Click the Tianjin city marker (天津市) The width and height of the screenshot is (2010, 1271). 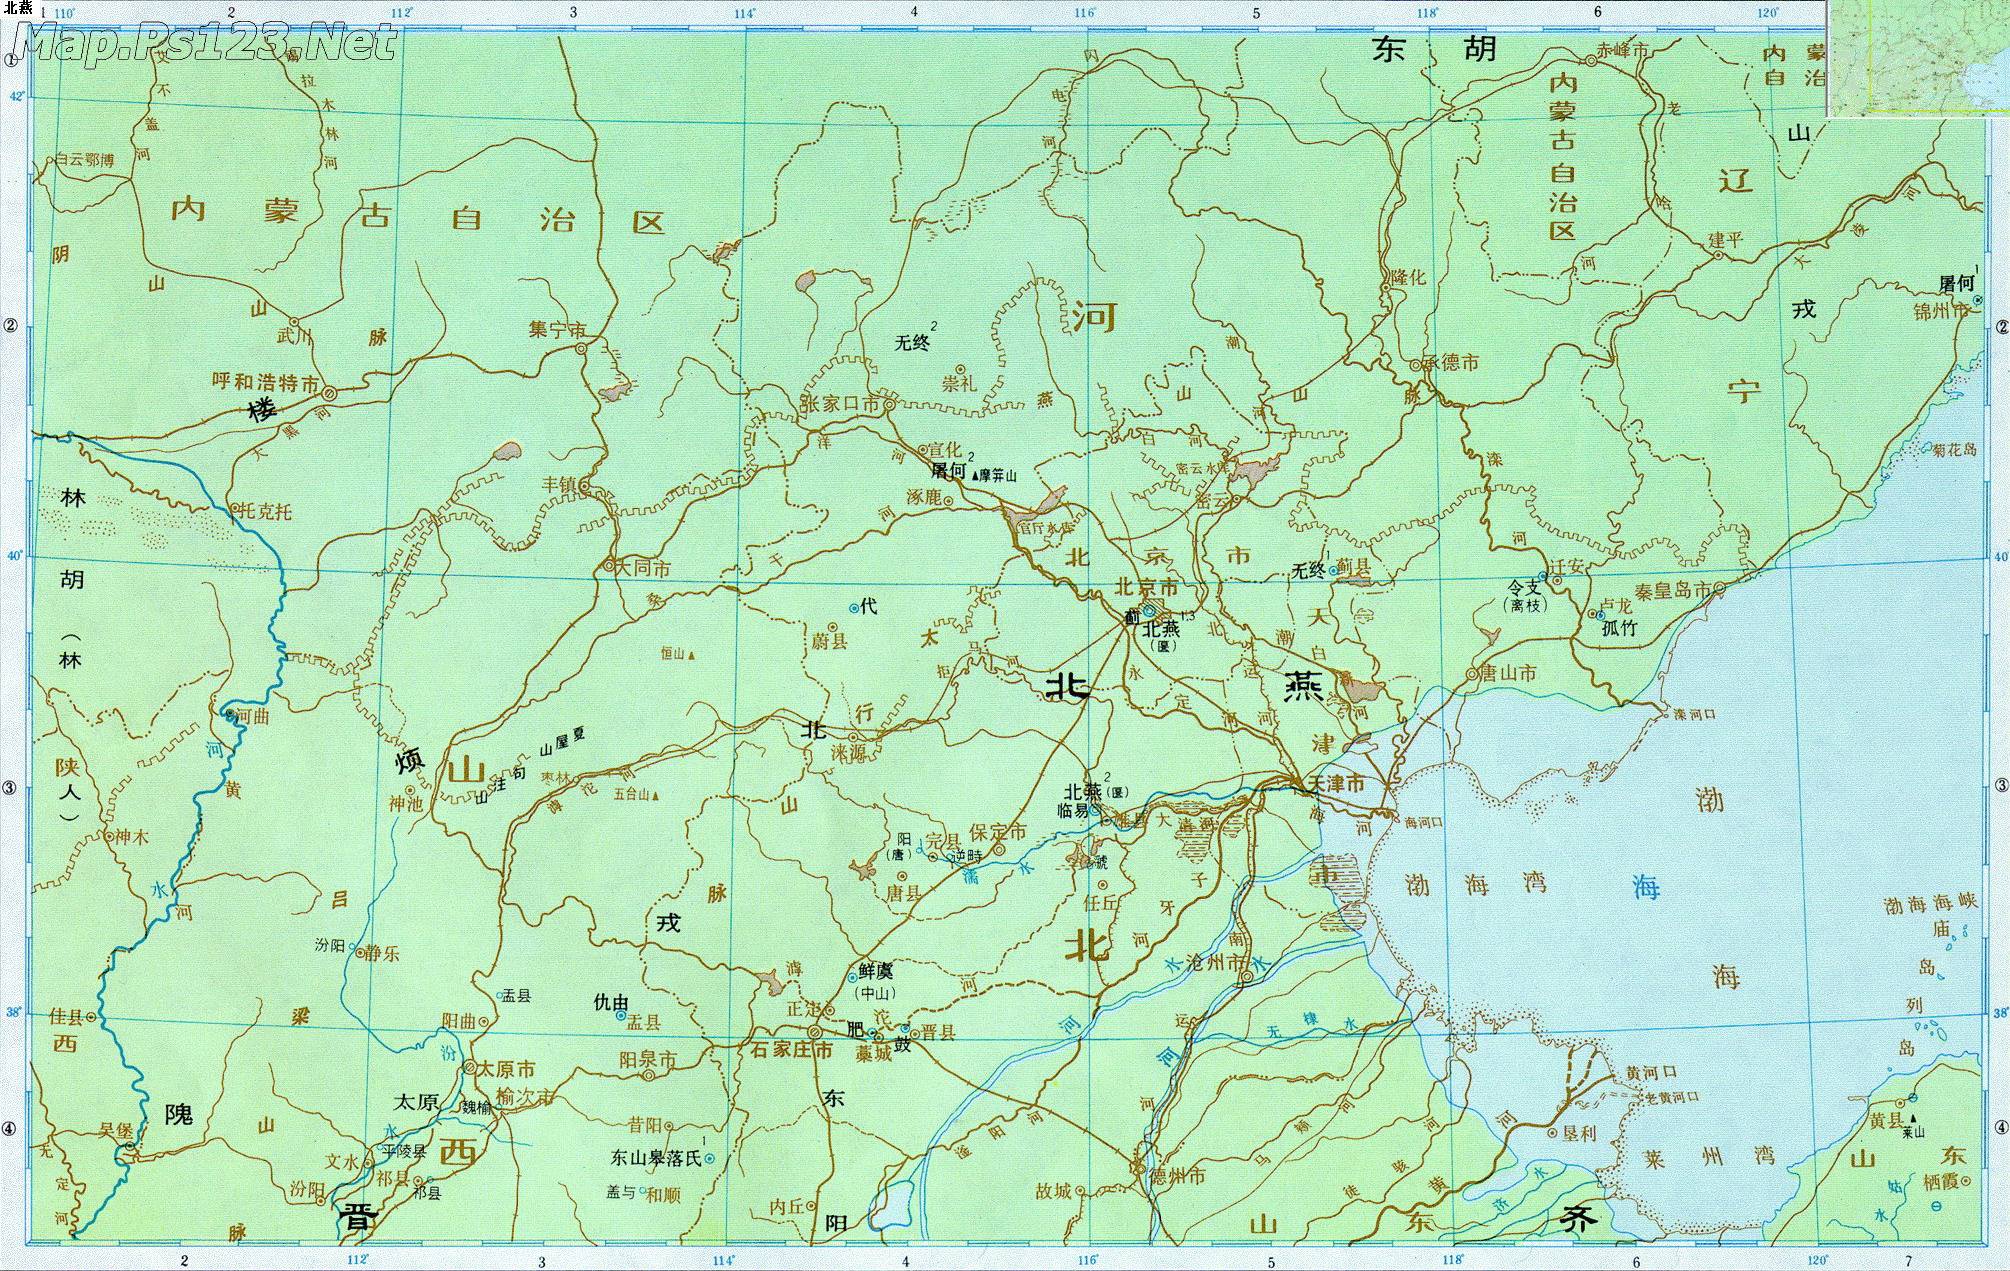[x=1297, y=783]
